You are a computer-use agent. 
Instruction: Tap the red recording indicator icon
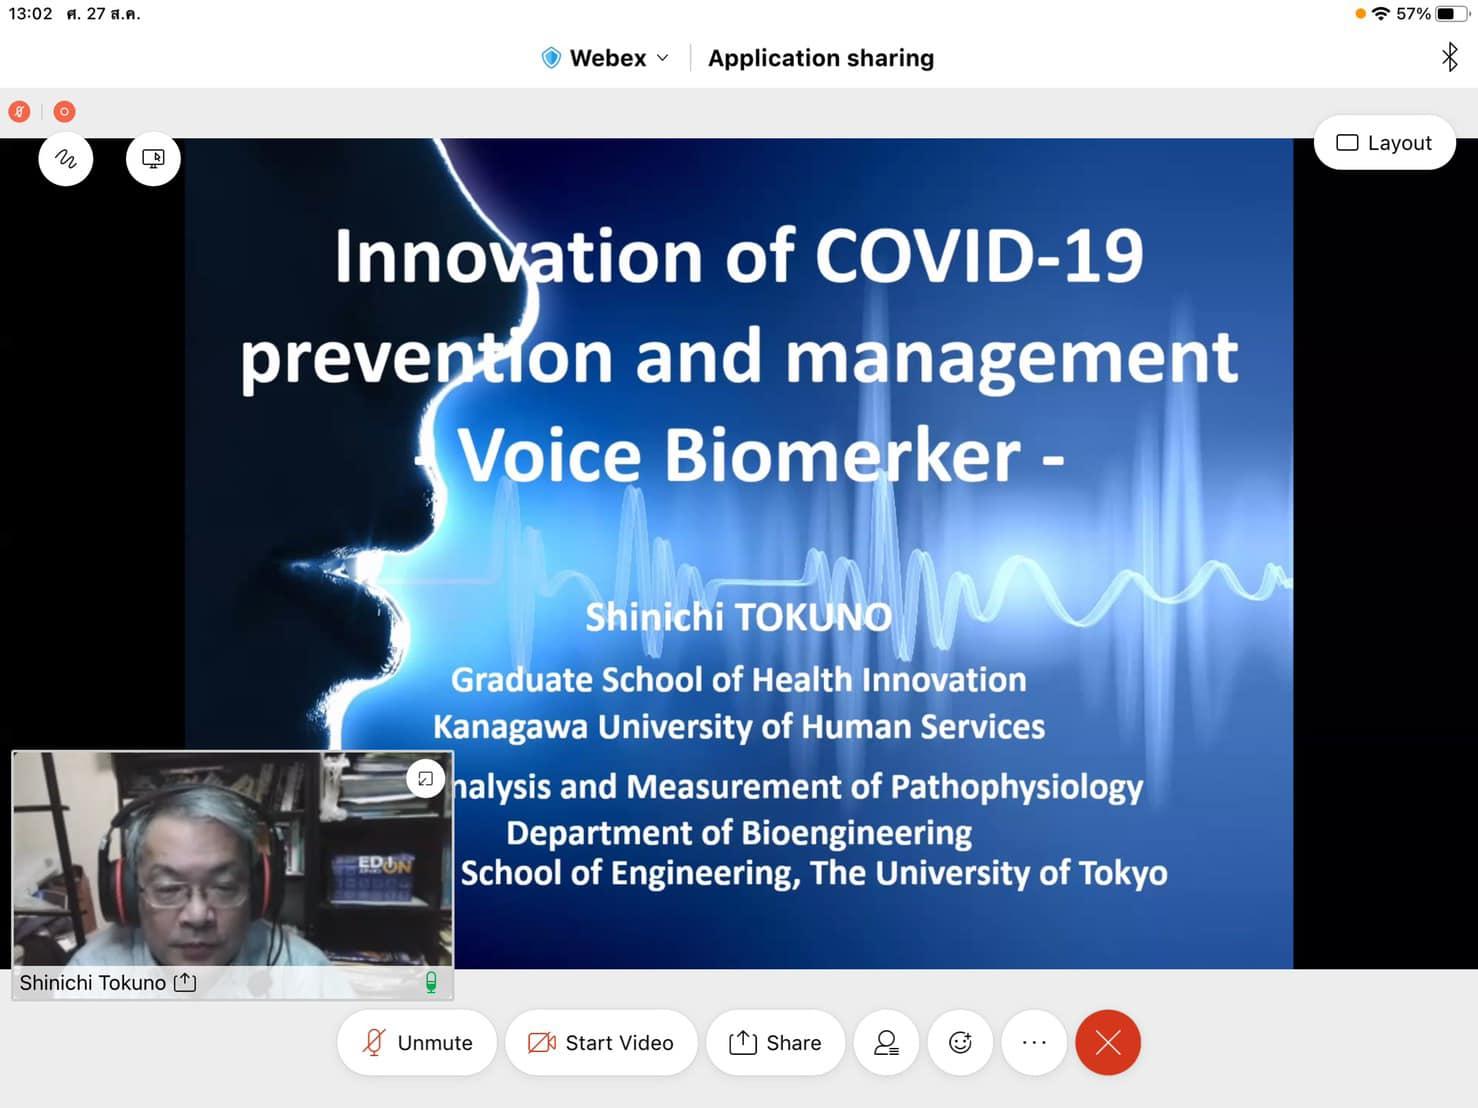click(64, 112)
